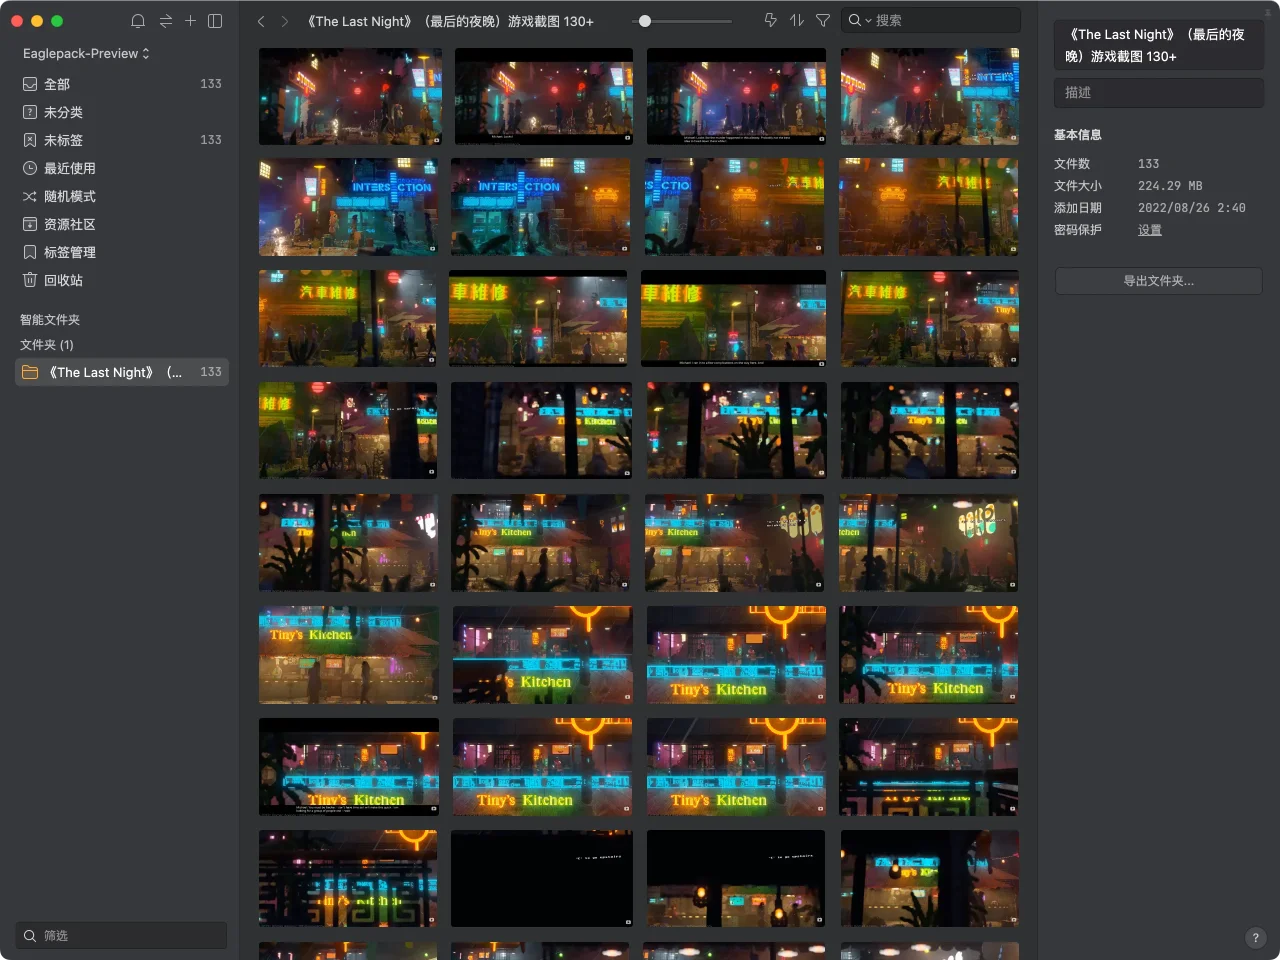Open 标签管理 in the sidebar
This screenshot has width=1280, height=960.
[122, 252]
